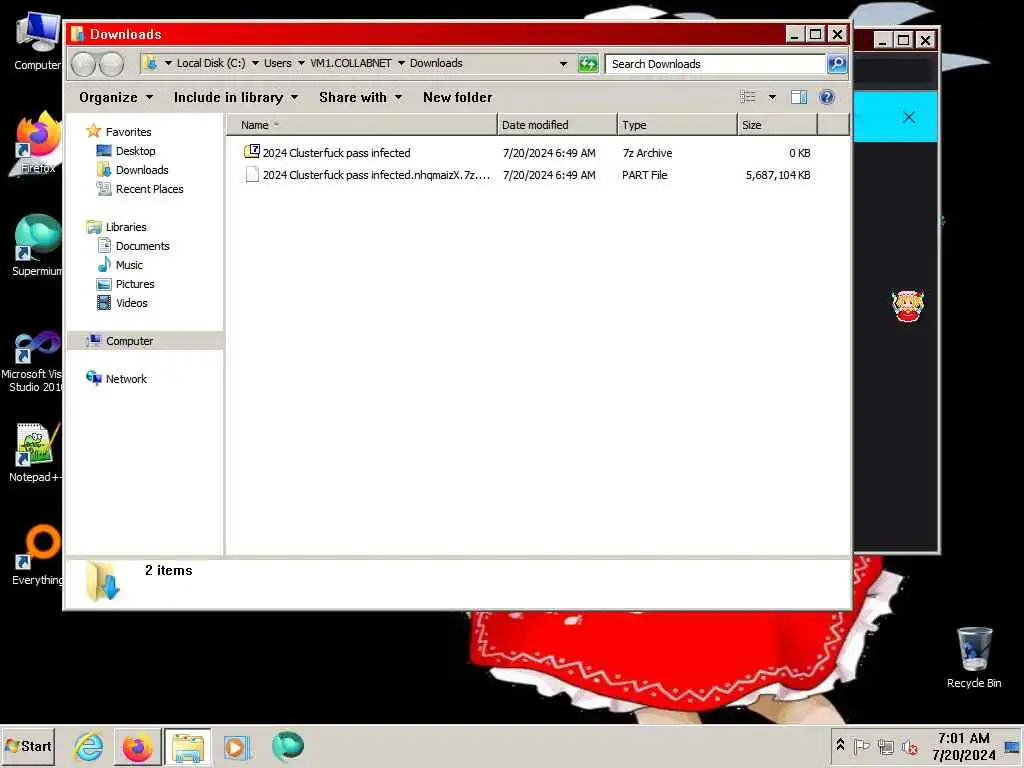Select the blank PART file icon
The height and width of the screenshot is (768, 1024).
pyautogui.click(x=252, y=174)
